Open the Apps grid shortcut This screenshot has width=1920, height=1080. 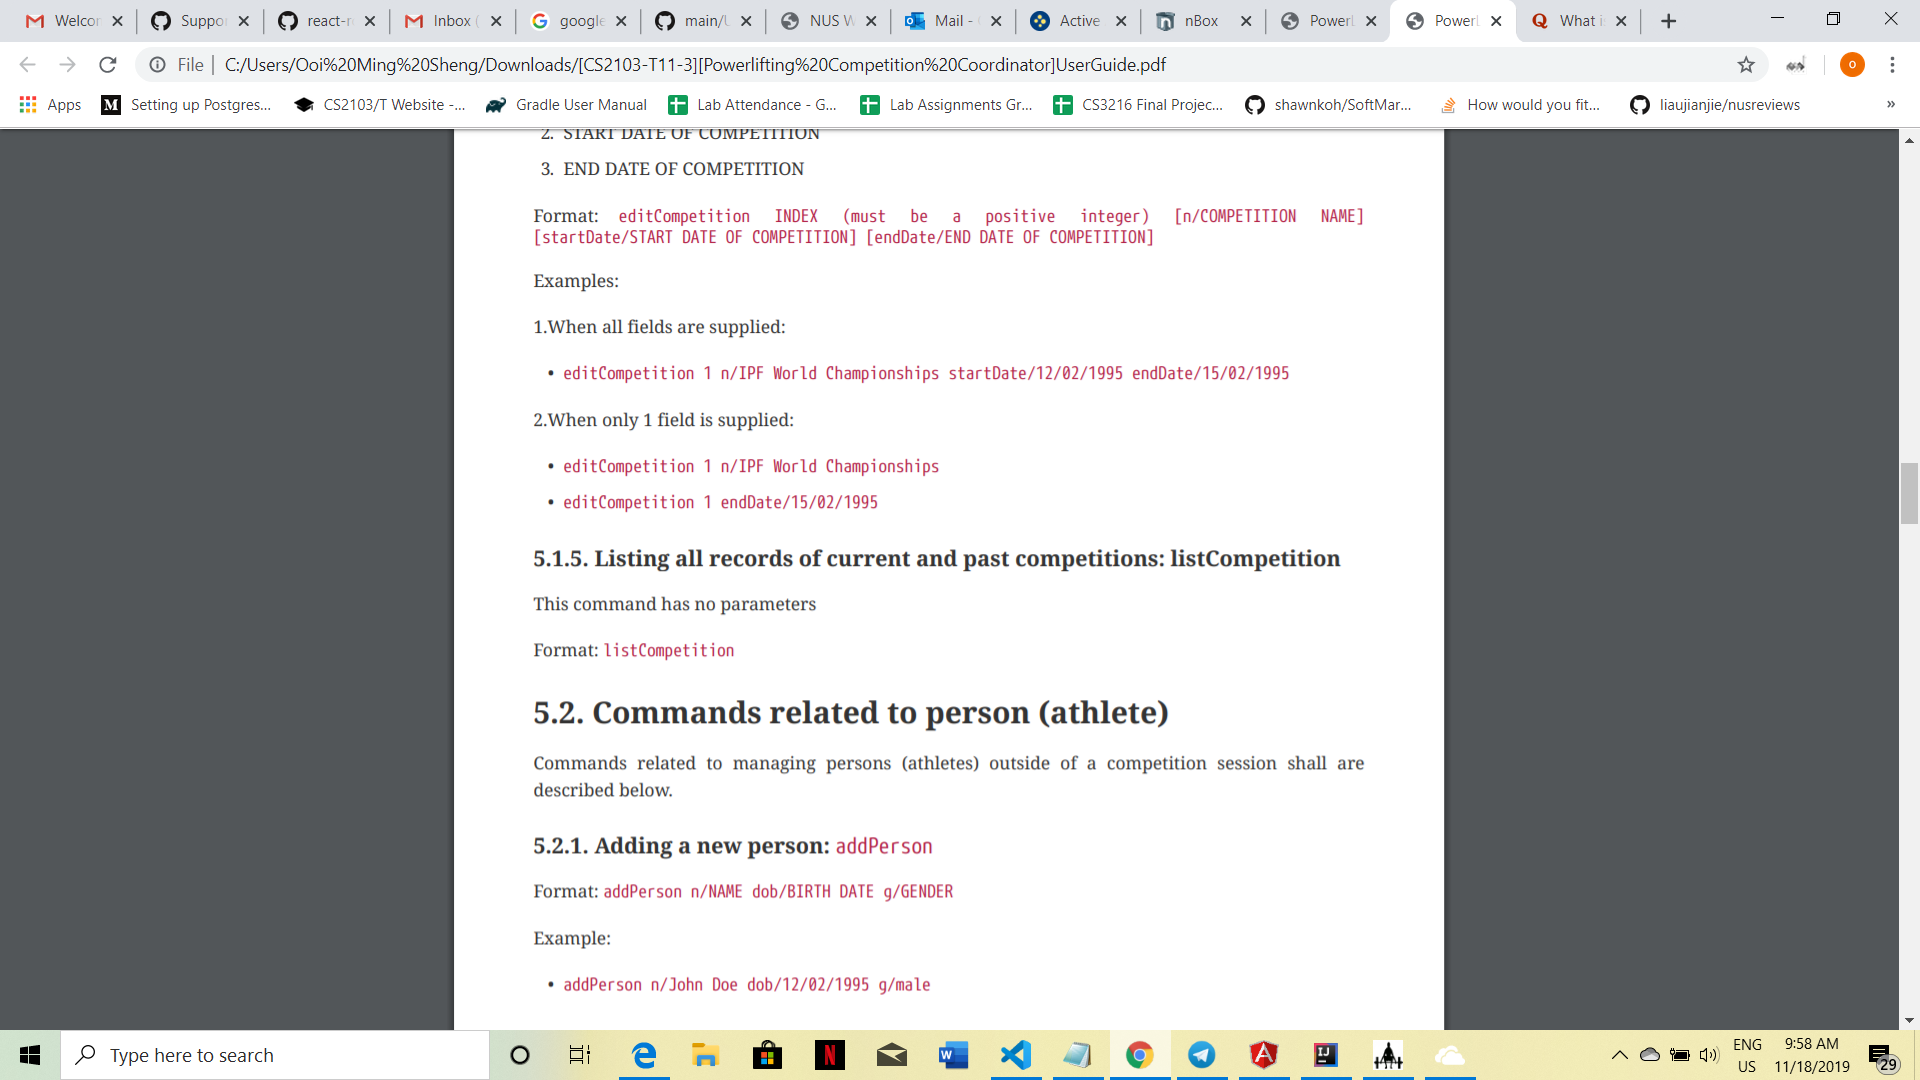(x=50, y=105)
